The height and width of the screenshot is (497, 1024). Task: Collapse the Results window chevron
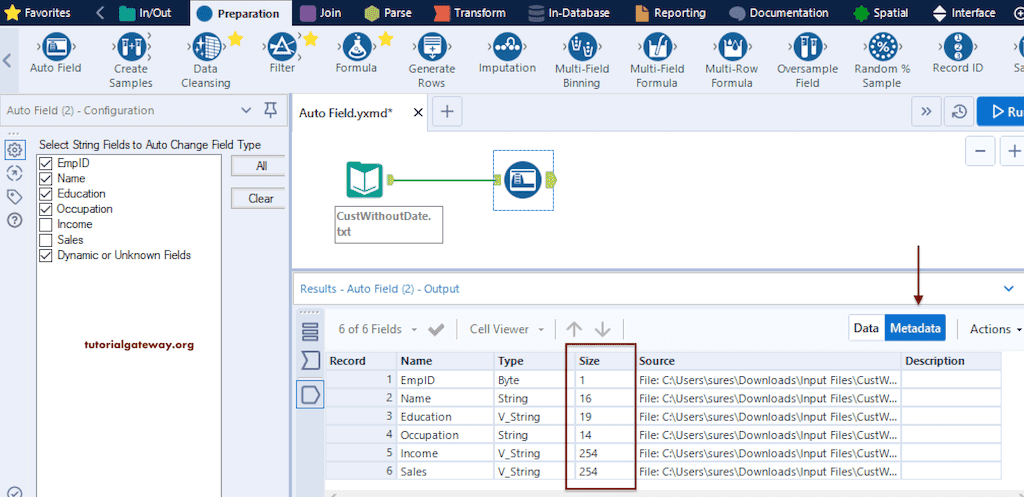pyautogui.click(x=1009, y=288)
